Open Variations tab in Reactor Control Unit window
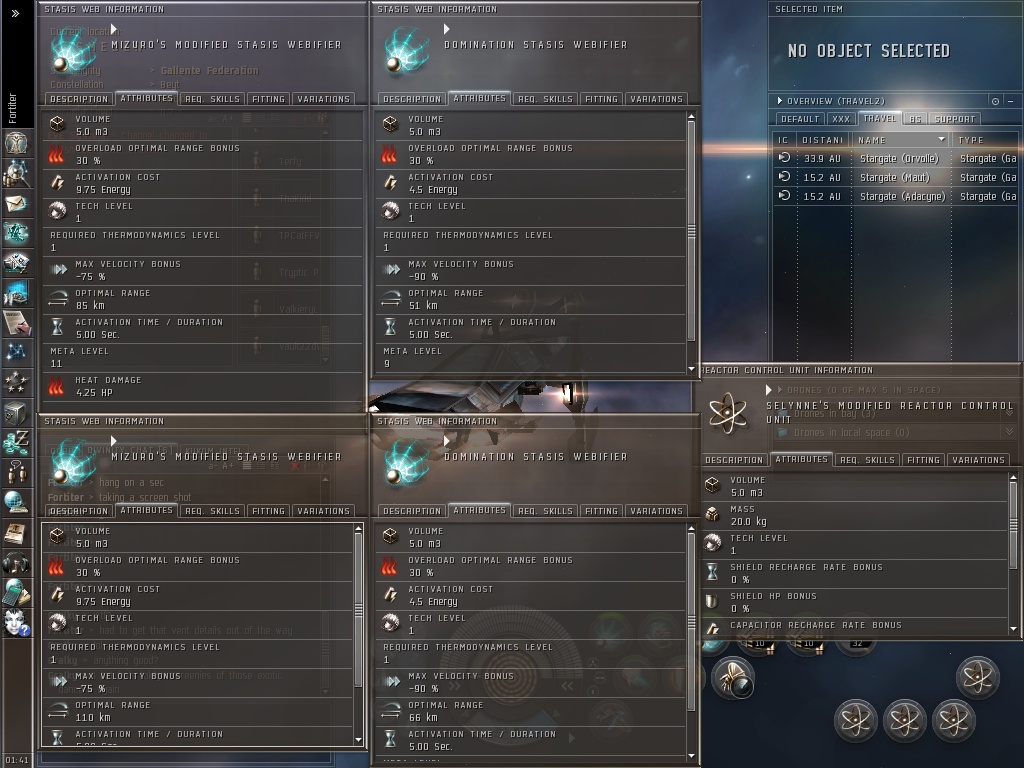 pos(978,460)
